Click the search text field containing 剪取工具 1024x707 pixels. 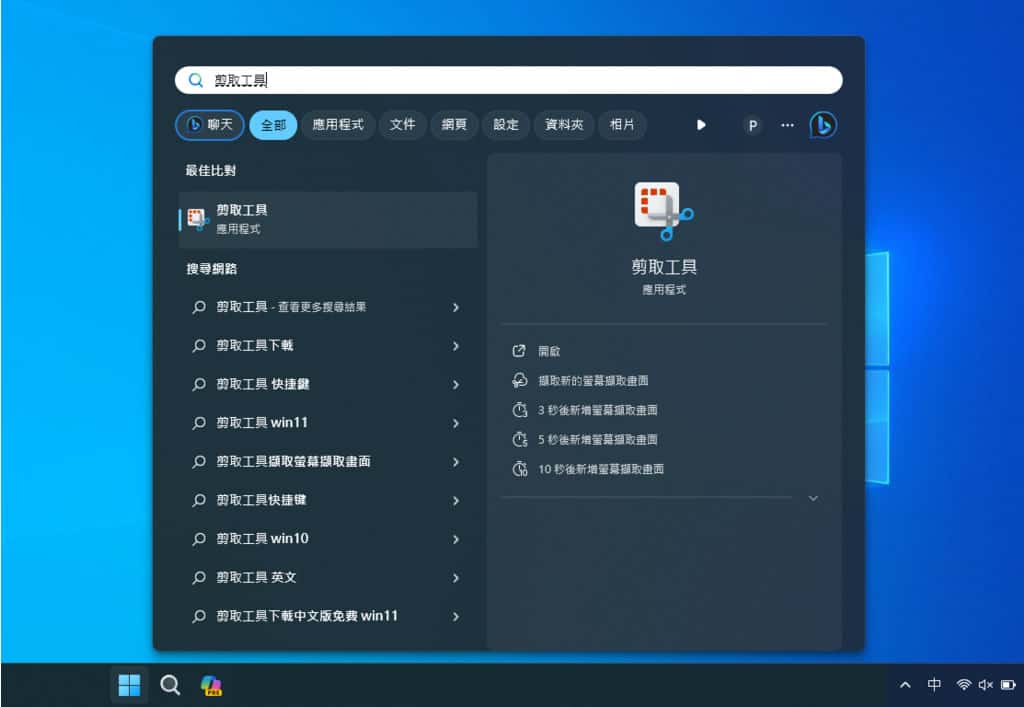coord(508,80)
